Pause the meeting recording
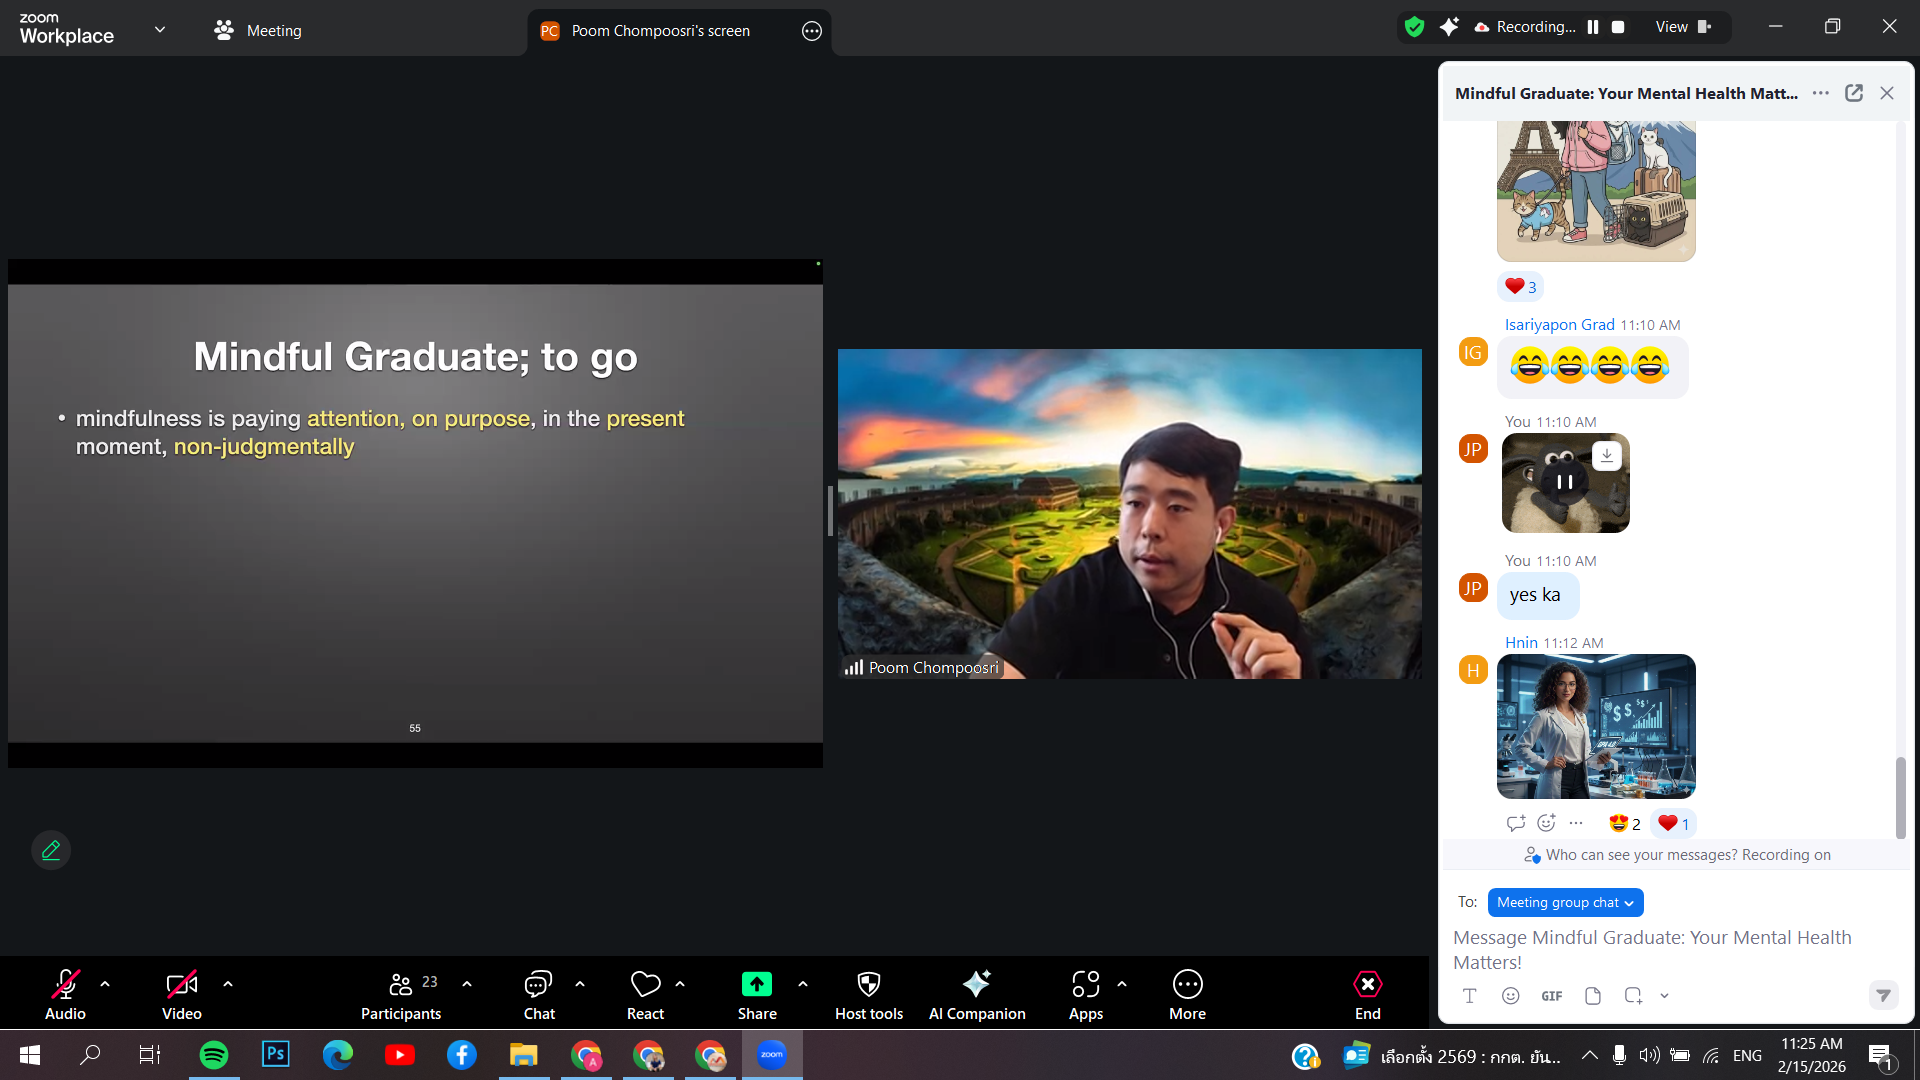The height and width of the screenshot is (1080, 1920). pyautogui.click(x=1593, y=27)
